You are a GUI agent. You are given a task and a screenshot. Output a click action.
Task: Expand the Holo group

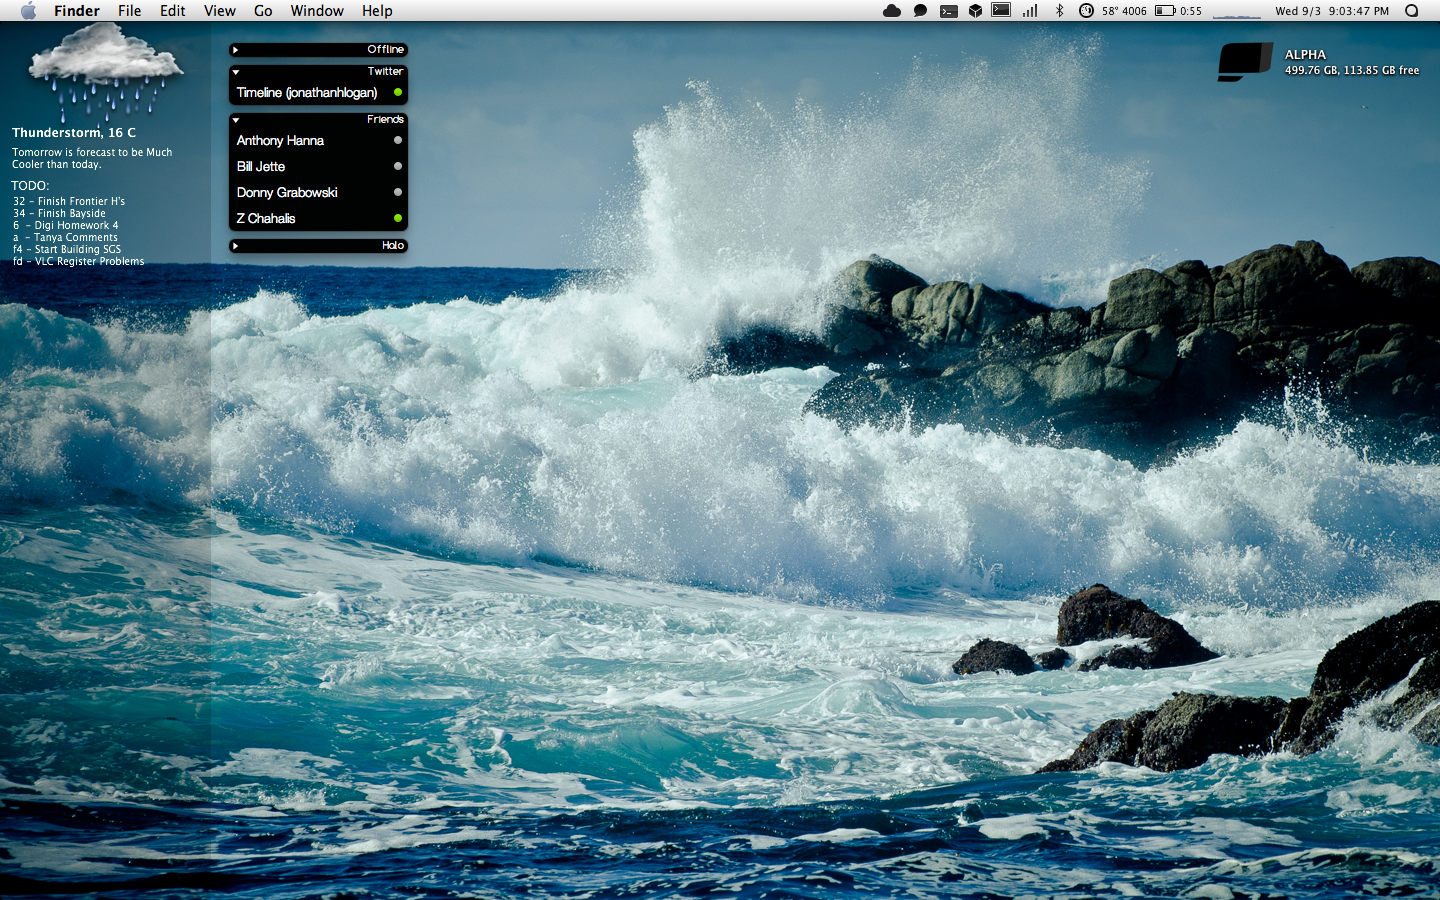(236, 246)
